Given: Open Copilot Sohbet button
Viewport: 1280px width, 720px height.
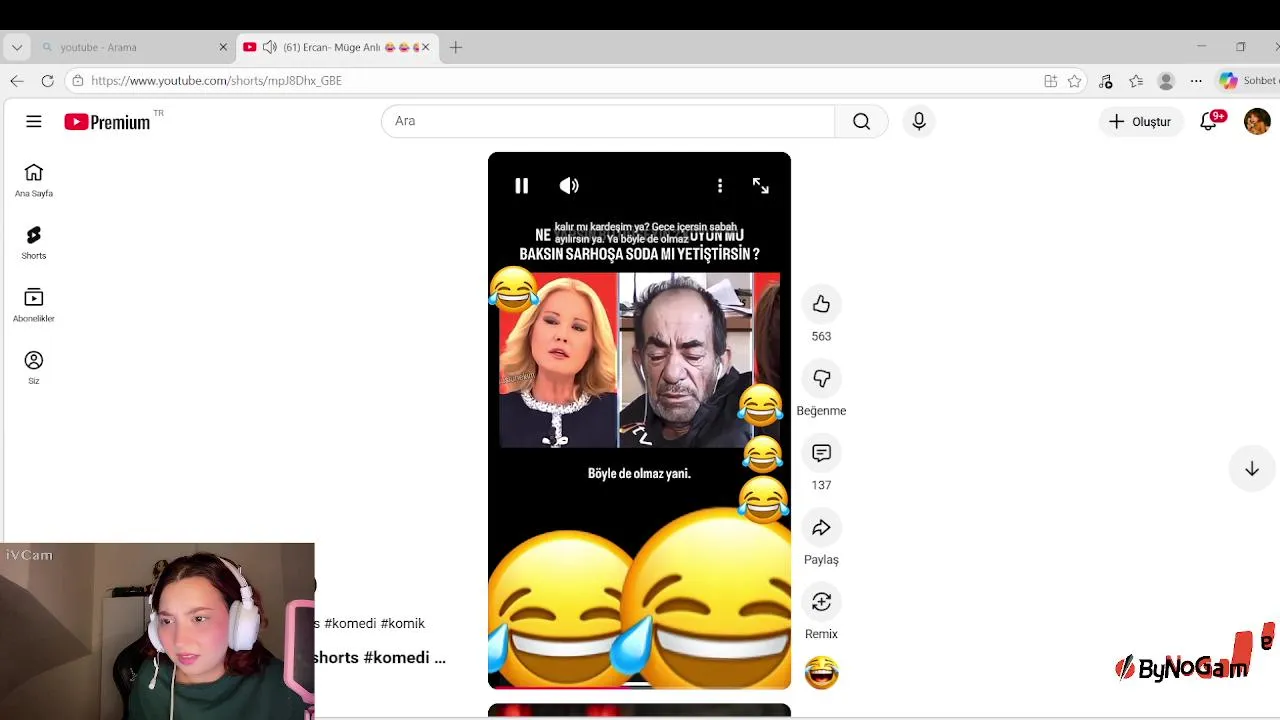Looking at the screenshot, I should pos(1248,81).
